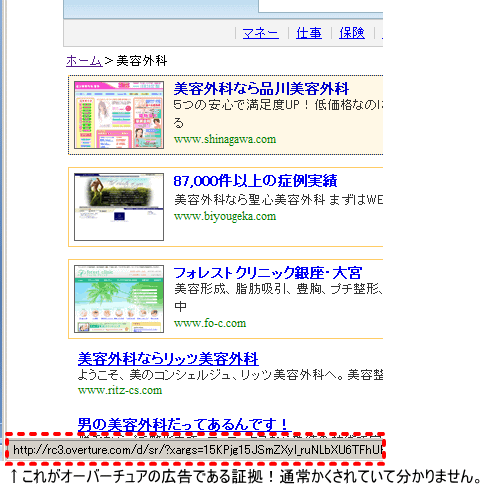Open 男の美容外科だってあるんです！ link

pyautogui.click(x=184, y=424)
